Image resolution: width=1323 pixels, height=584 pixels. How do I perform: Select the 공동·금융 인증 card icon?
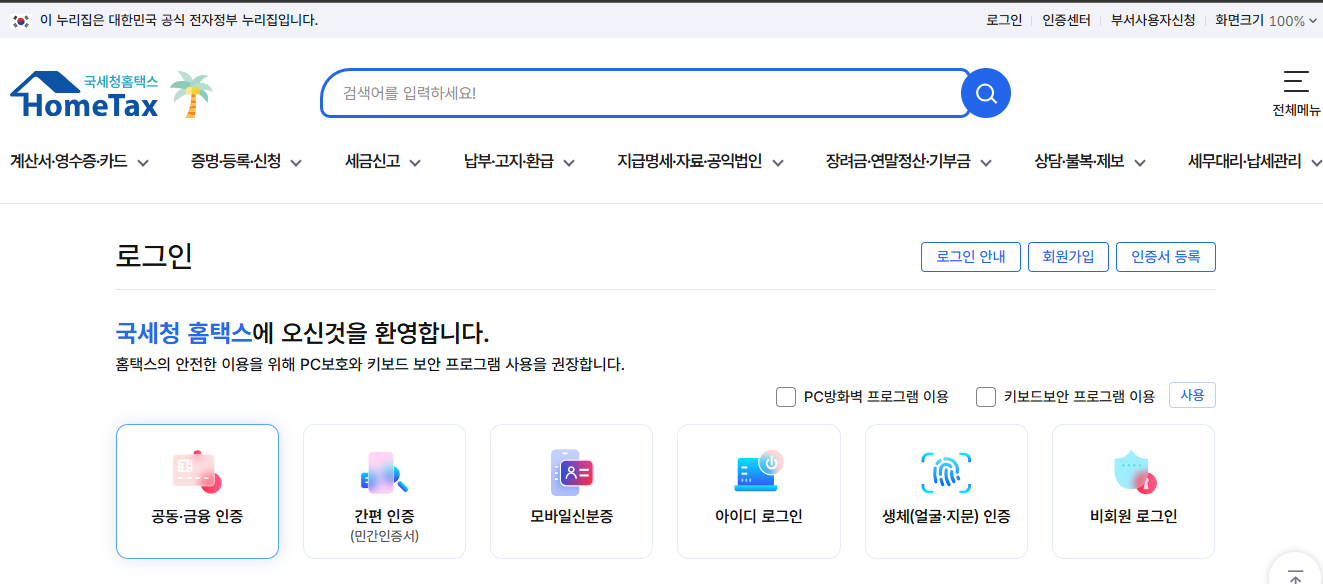coord(197,470)
